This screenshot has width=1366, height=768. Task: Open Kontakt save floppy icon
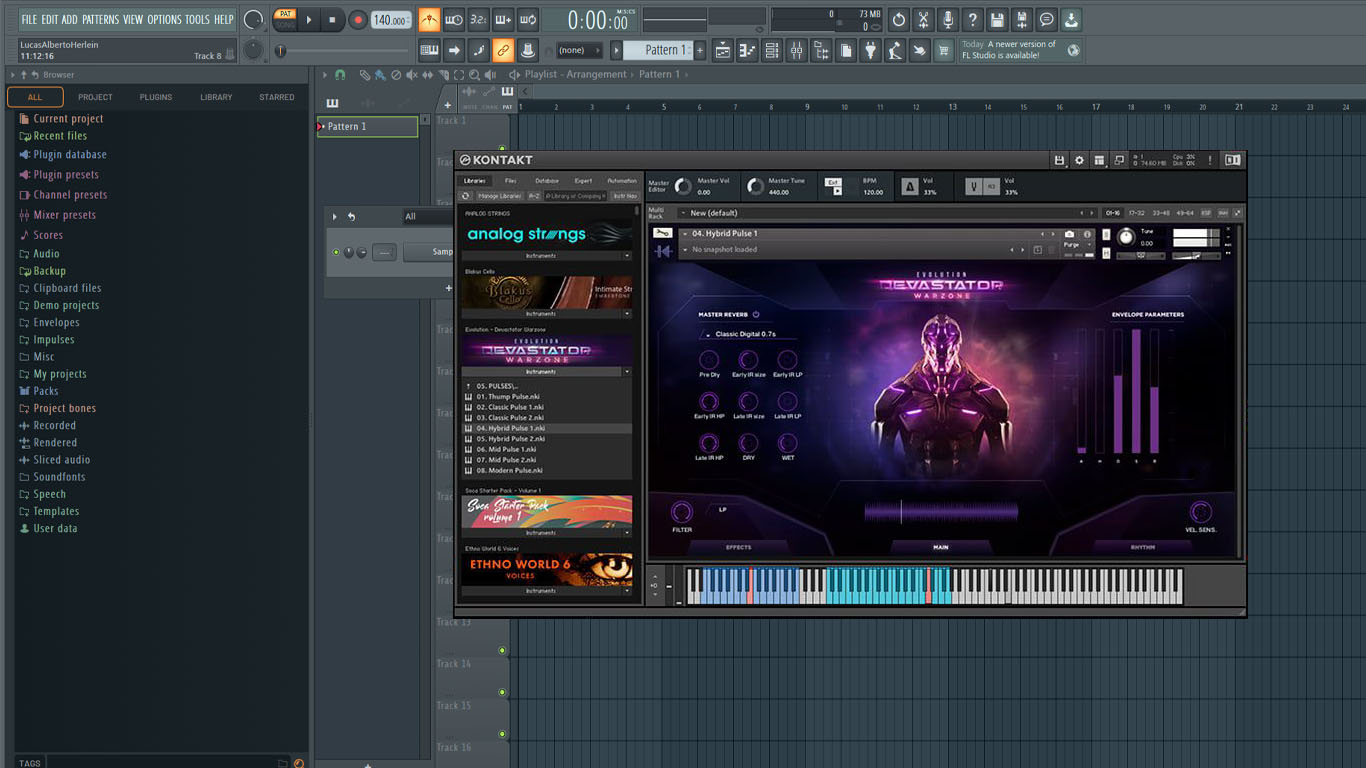(1059, 160)
